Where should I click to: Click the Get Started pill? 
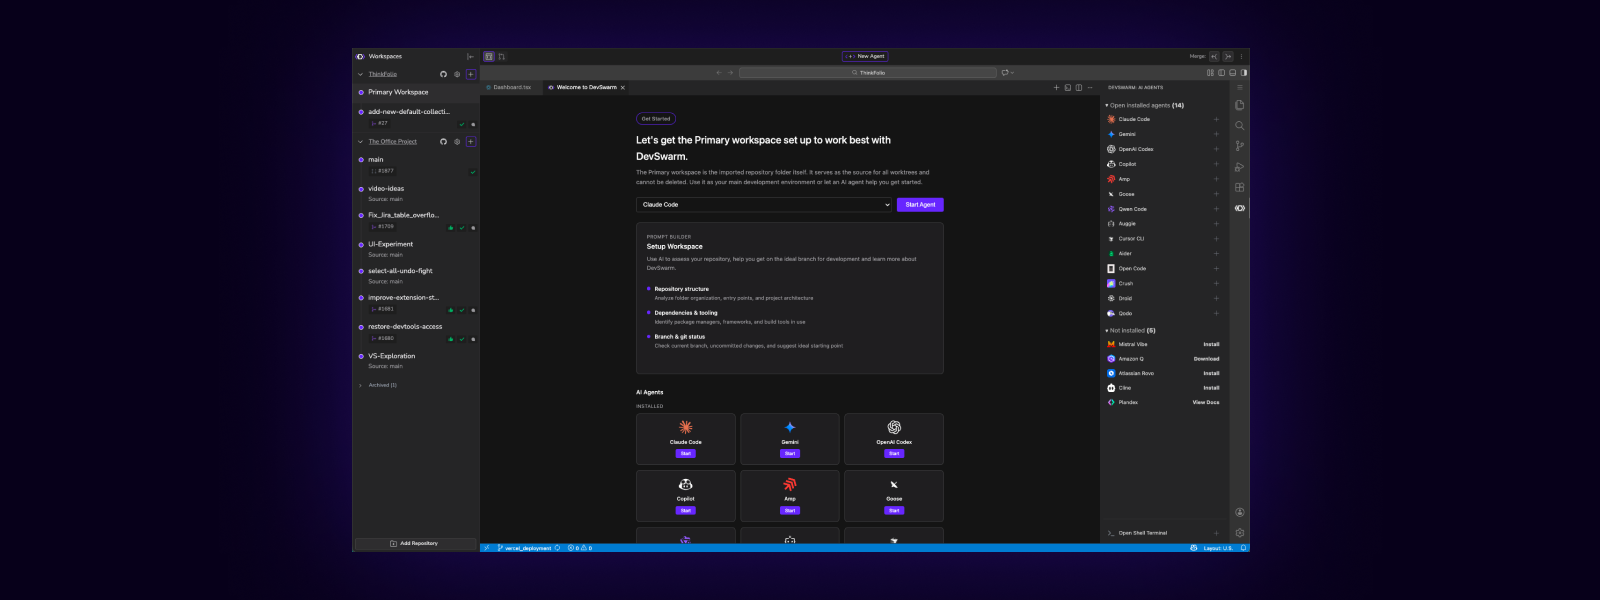click(x=656, y=119)
